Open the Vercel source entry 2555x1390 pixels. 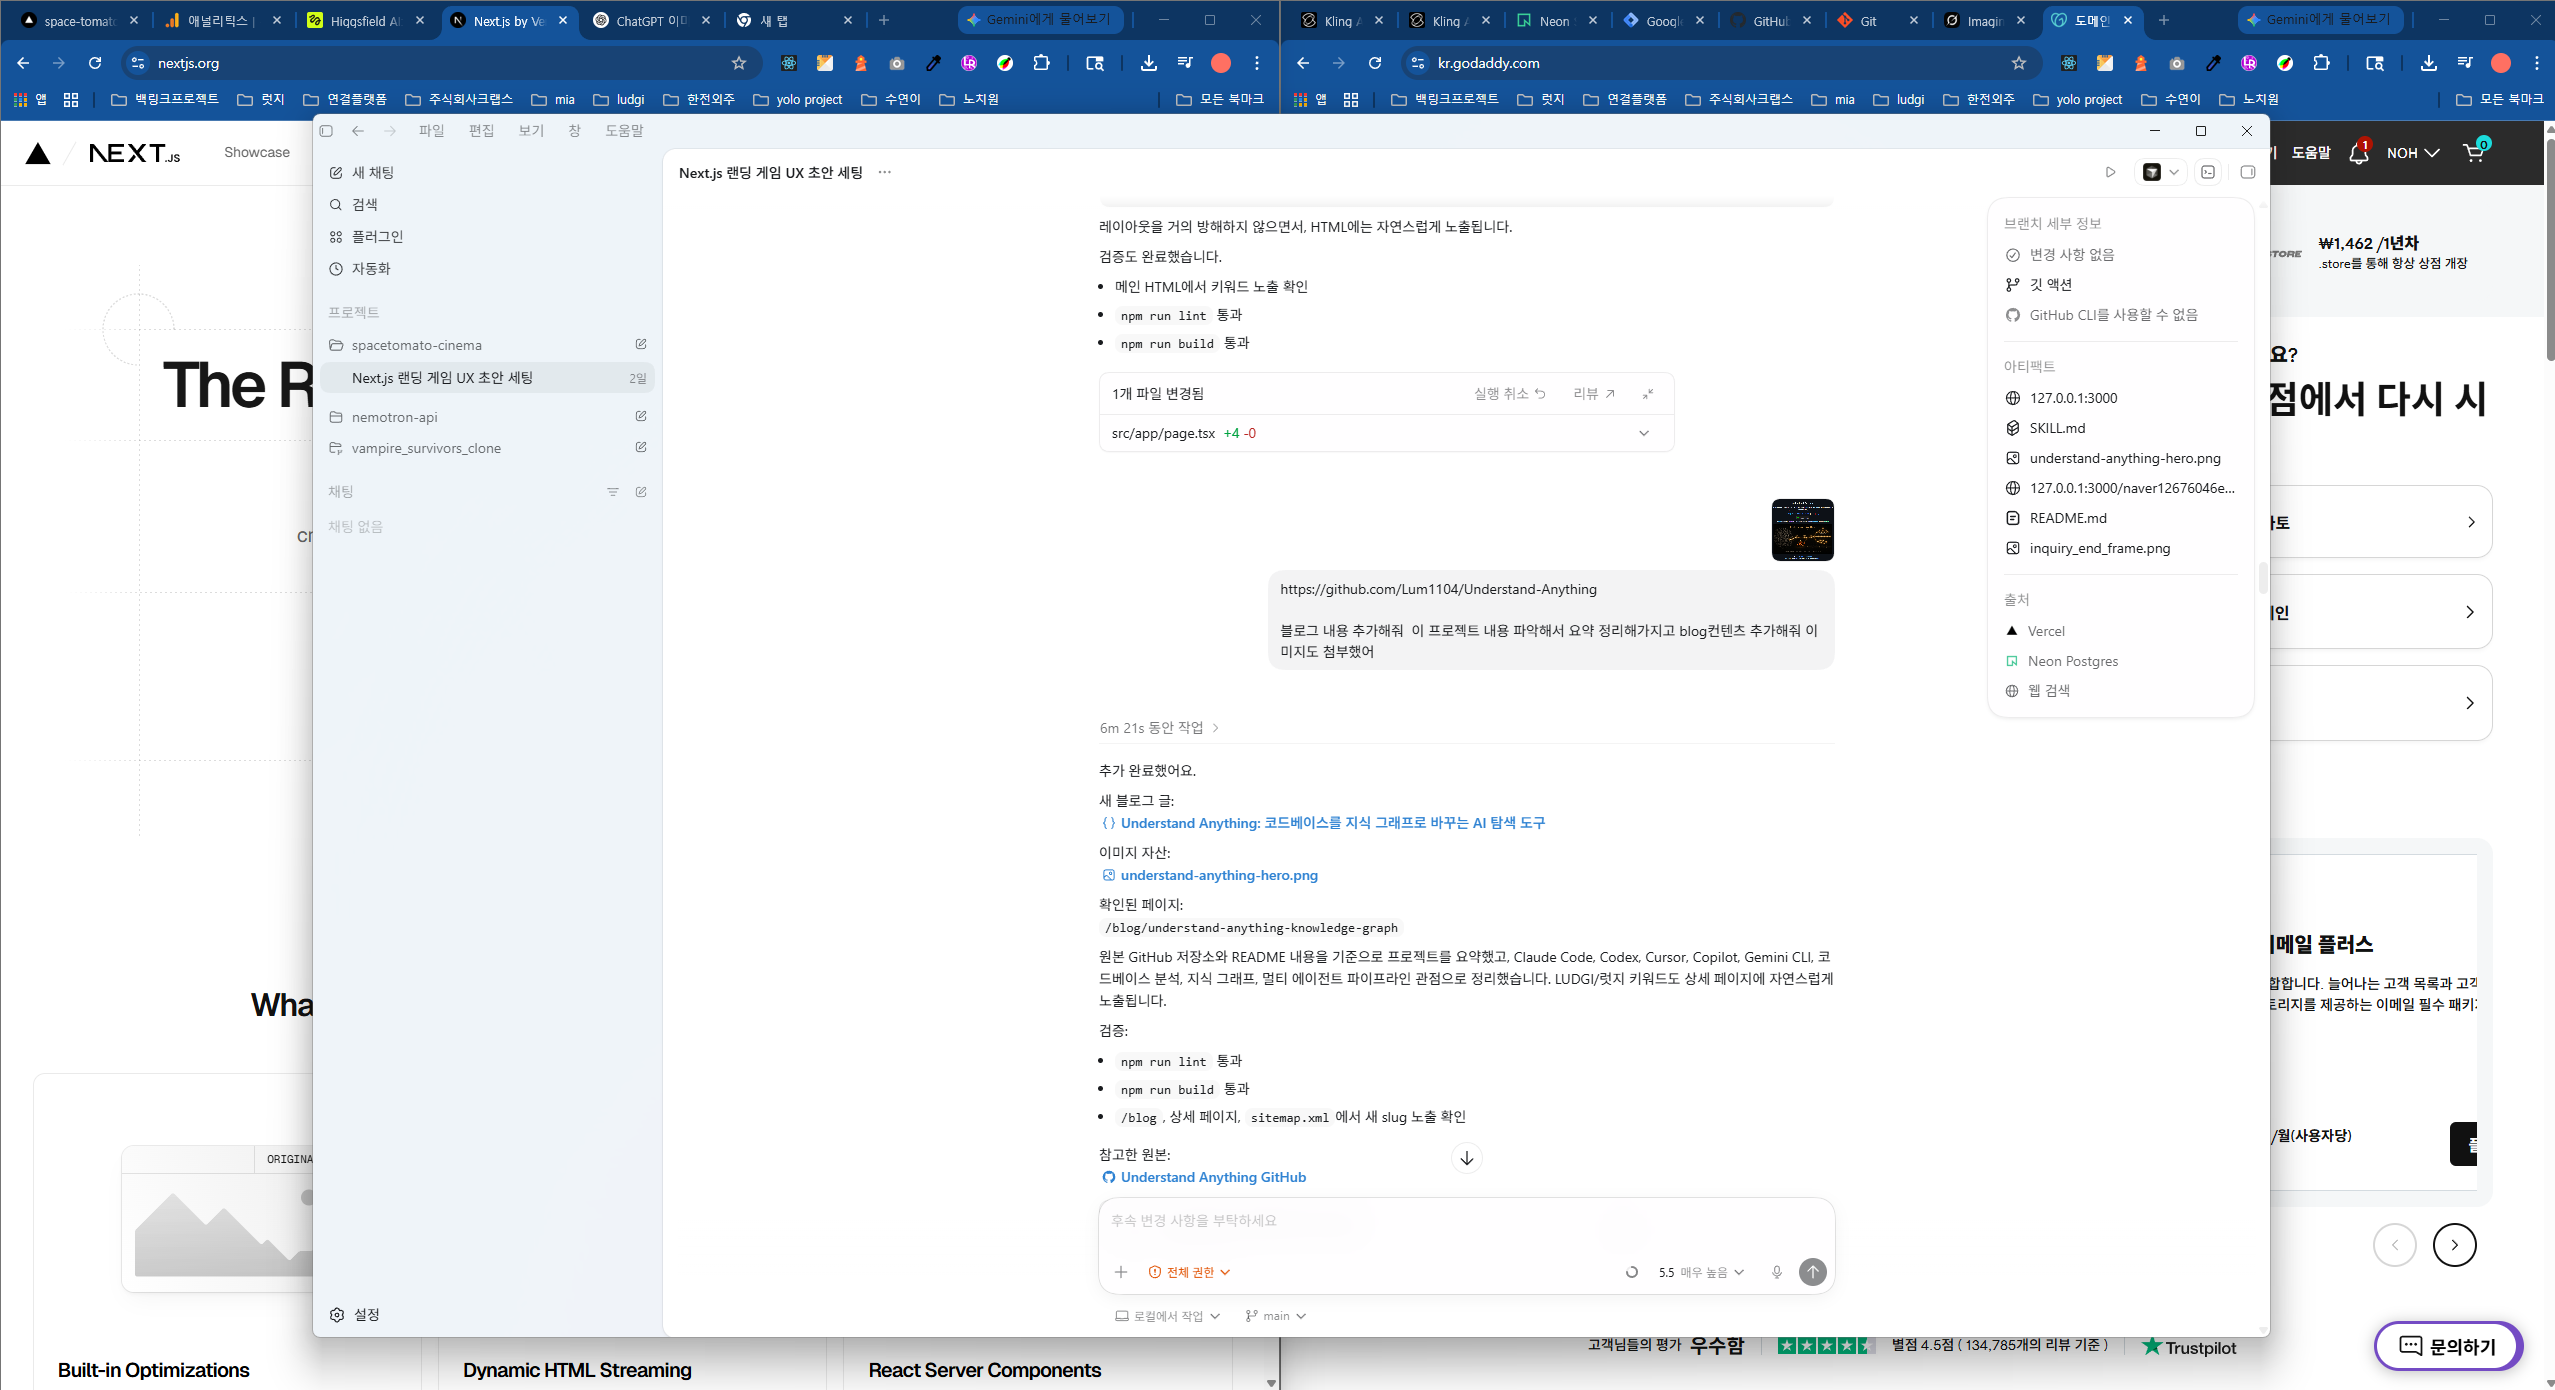coord(2035,631)
